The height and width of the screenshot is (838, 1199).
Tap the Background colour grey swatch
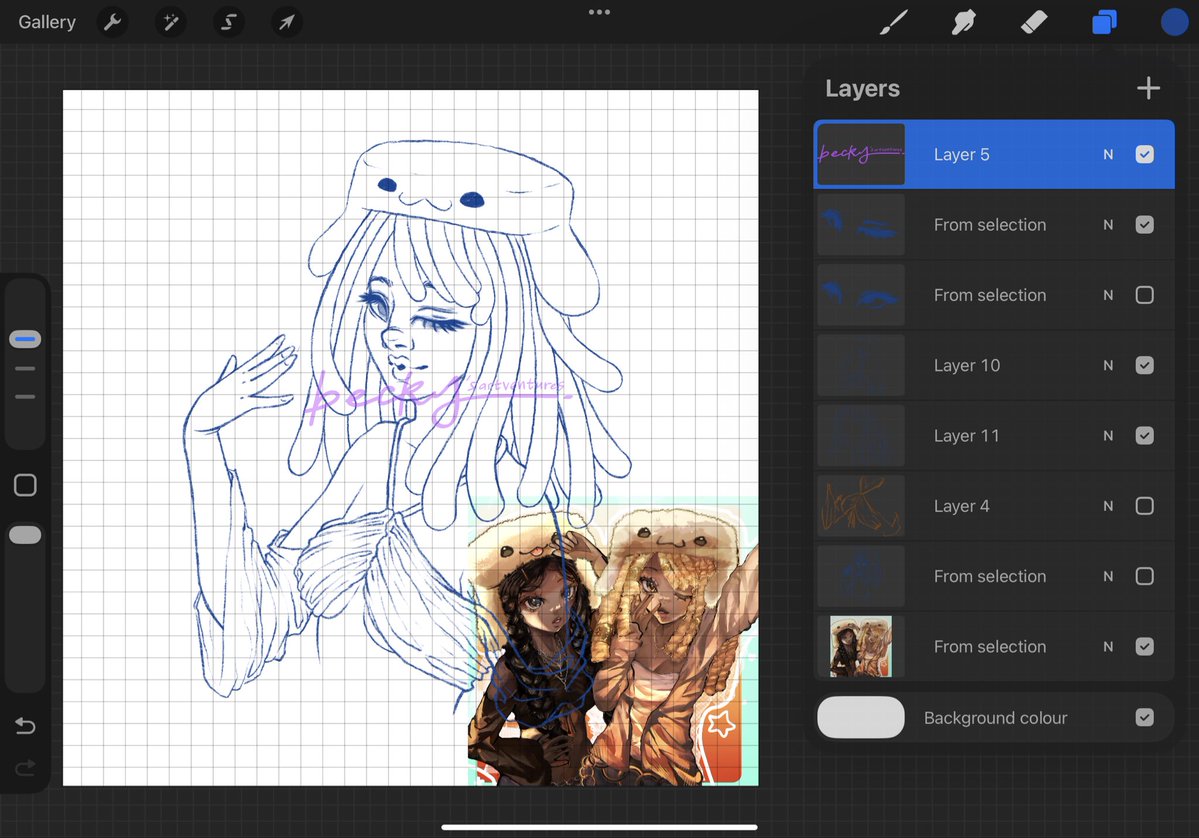(861, 717)
